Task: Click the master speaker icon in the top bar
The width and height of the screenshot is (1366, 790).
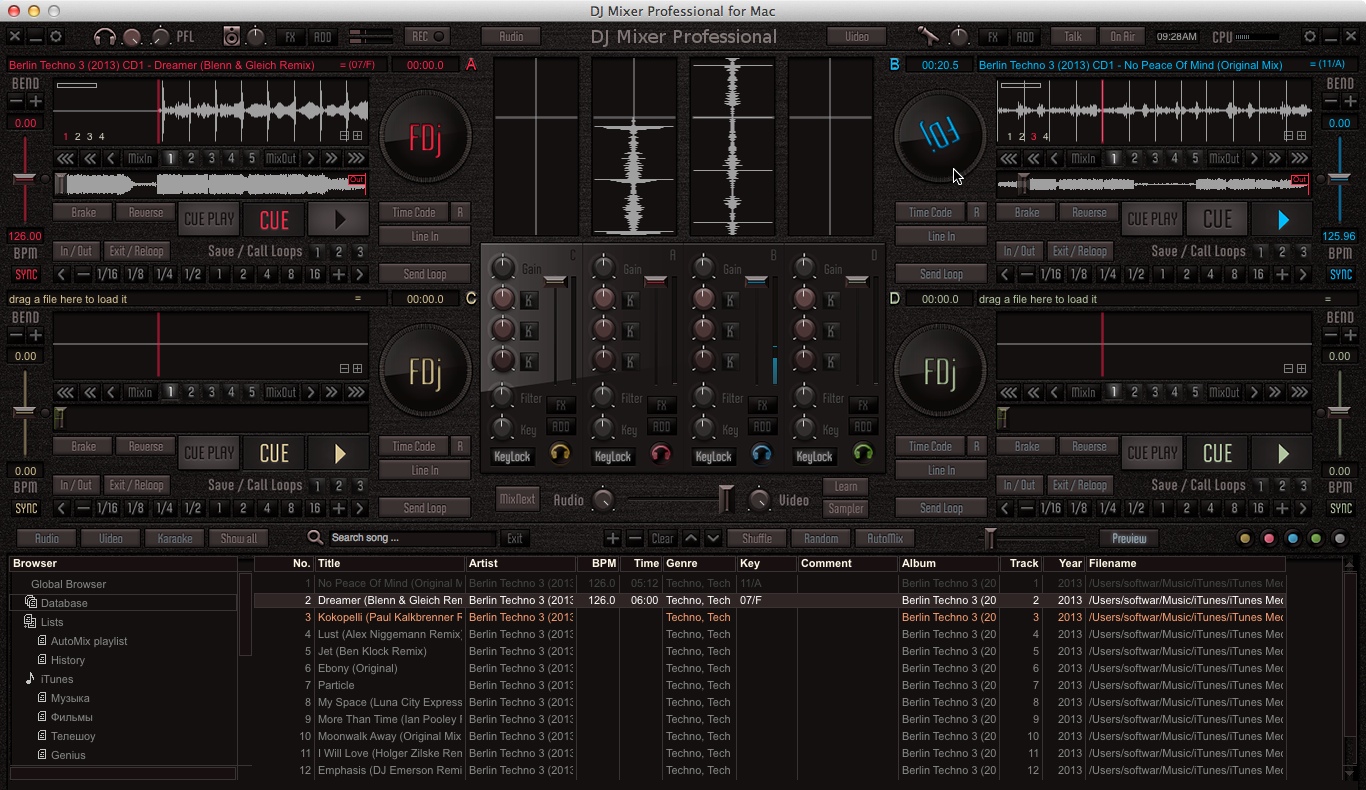Action: pos(232,37)
